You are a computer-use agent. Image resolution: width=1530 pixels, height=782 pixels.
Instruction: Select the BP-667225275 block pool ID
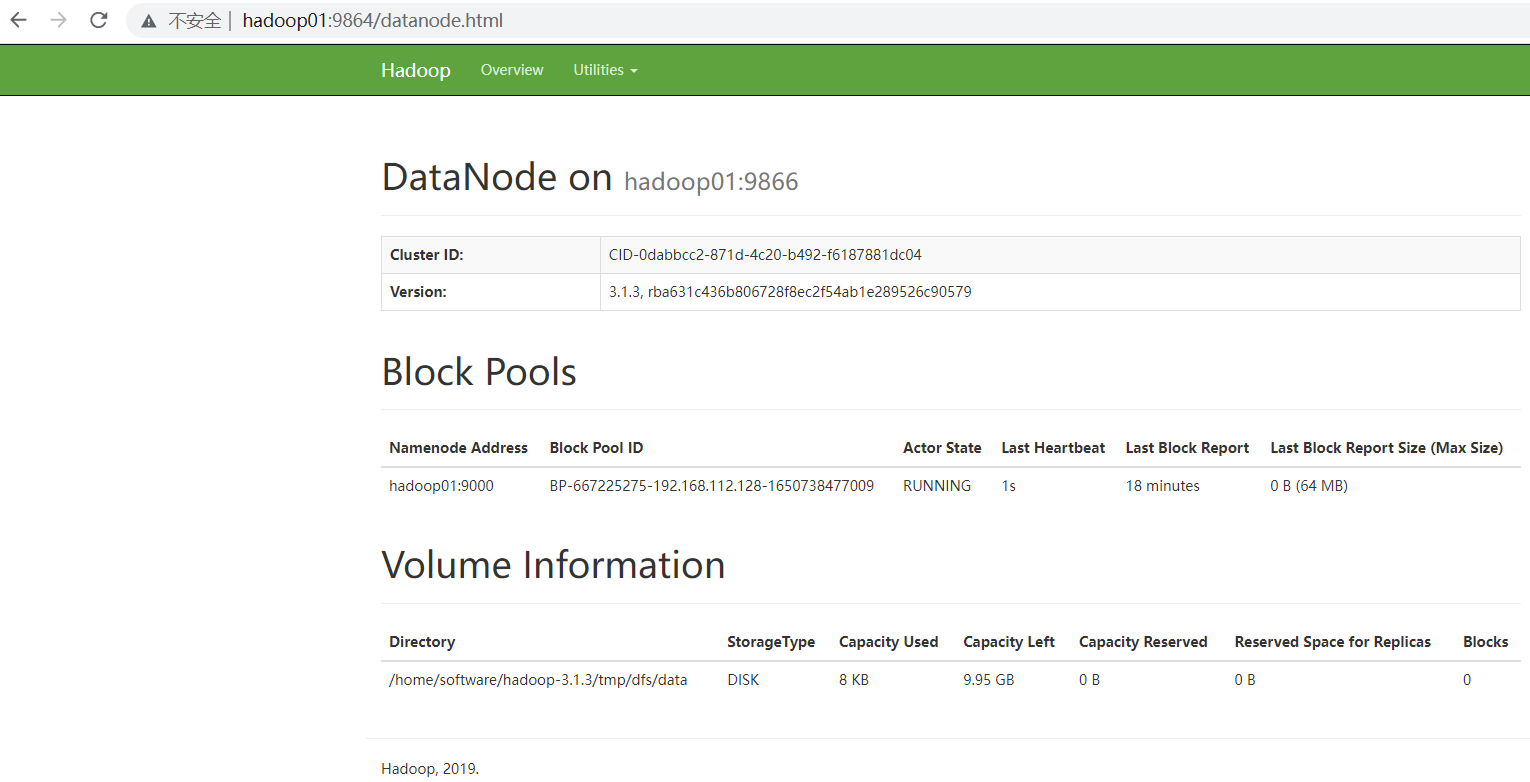[712, 486]
